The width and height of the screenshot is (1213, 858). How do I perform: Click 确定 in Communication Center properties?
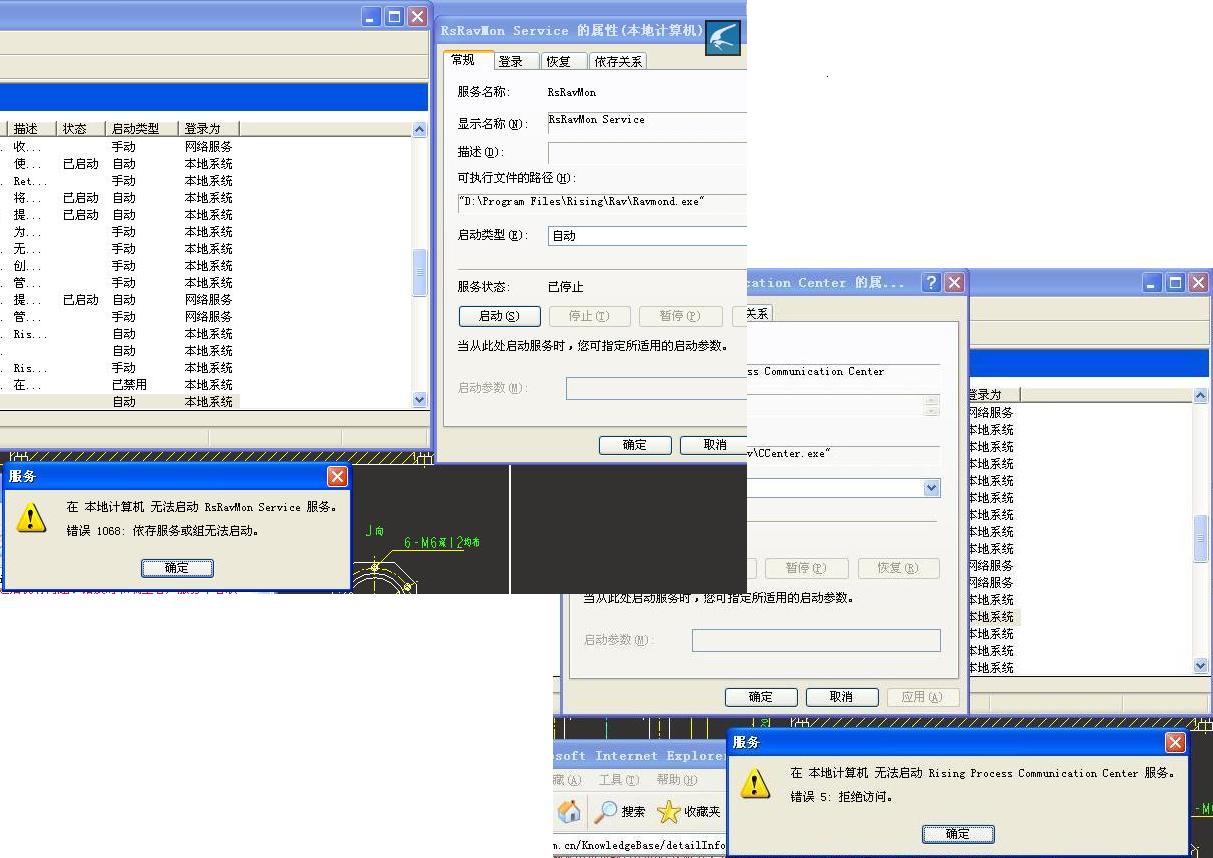click(761, 697)
